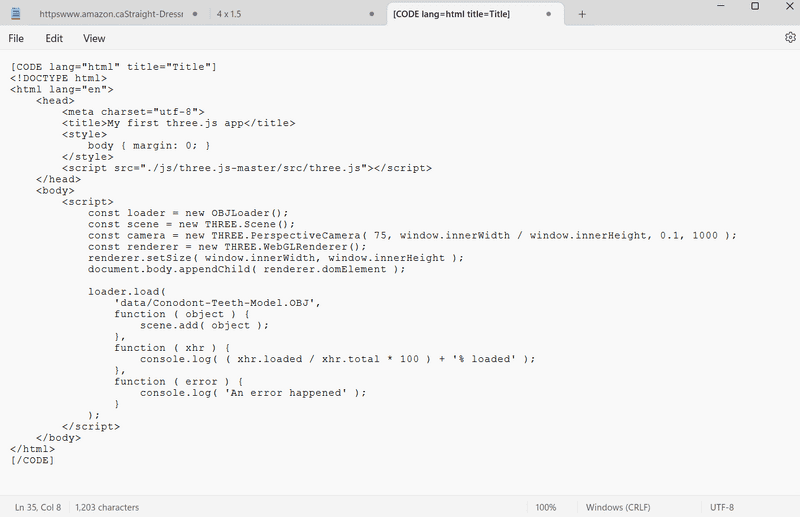Click the 'const loader = new OBJLoader();' line
The height and width of the screenshot is (517, 800).
(x=188, y=213)
